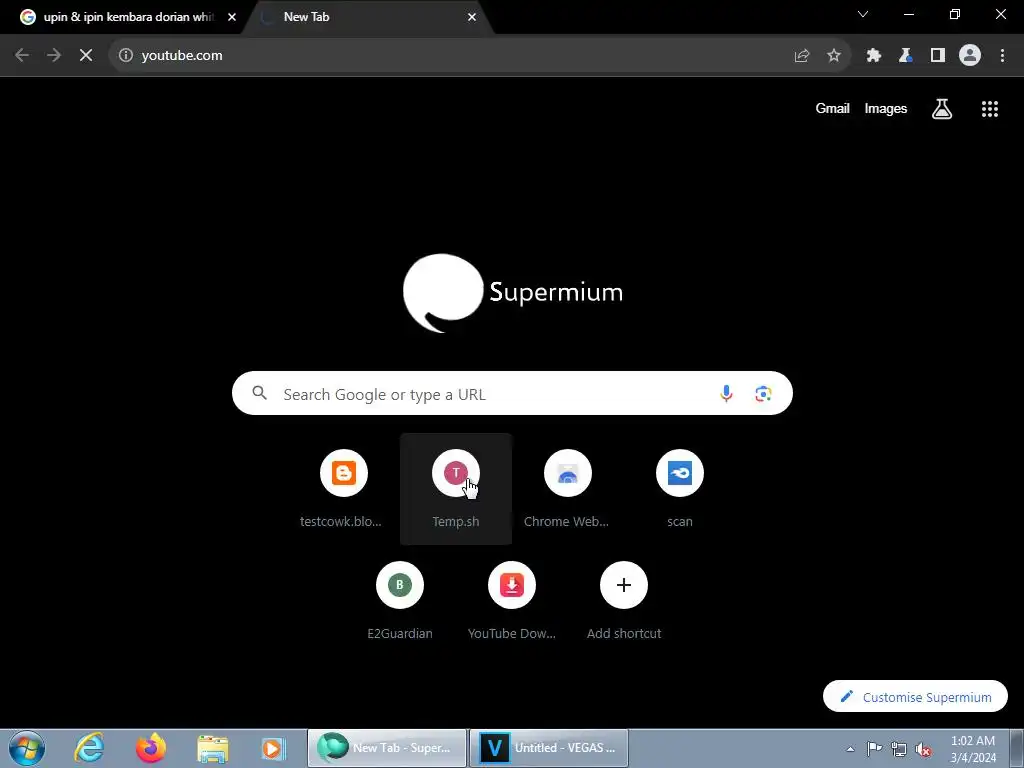The image size is (1024, 768).
Task: Open the YouTube Dow... shortcut
Action: point(512,600)
